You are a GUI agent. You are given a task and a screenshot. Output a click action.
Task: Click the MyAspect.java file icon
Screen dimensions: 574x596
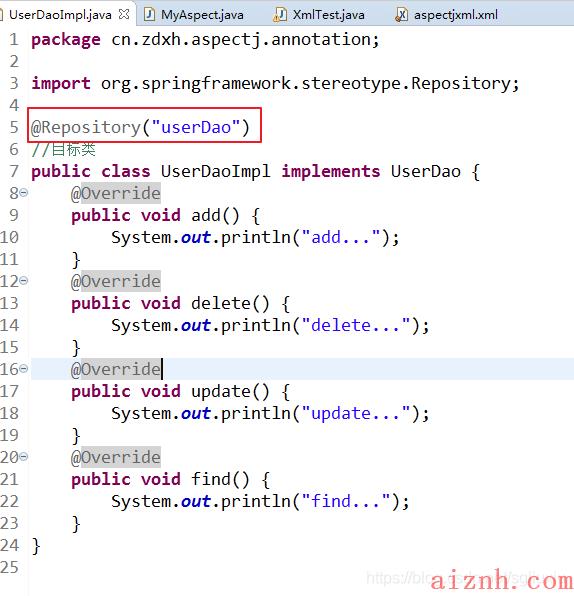[149, 15]
